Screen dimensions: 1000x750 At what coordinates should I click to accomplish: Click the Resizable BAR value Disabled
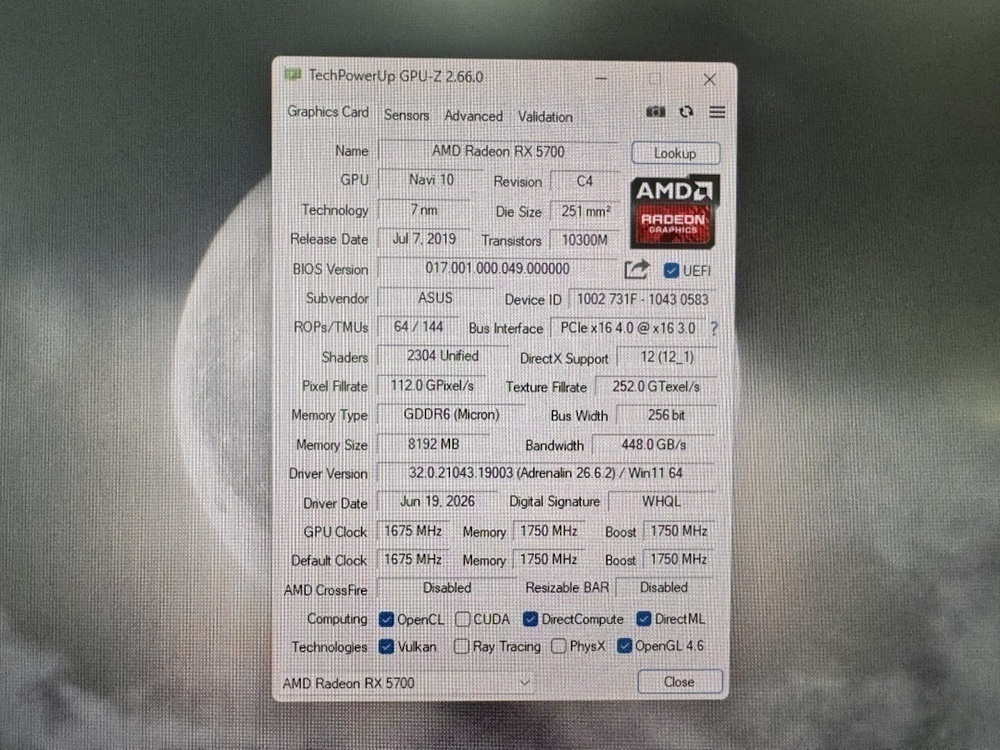click(664, 587)
